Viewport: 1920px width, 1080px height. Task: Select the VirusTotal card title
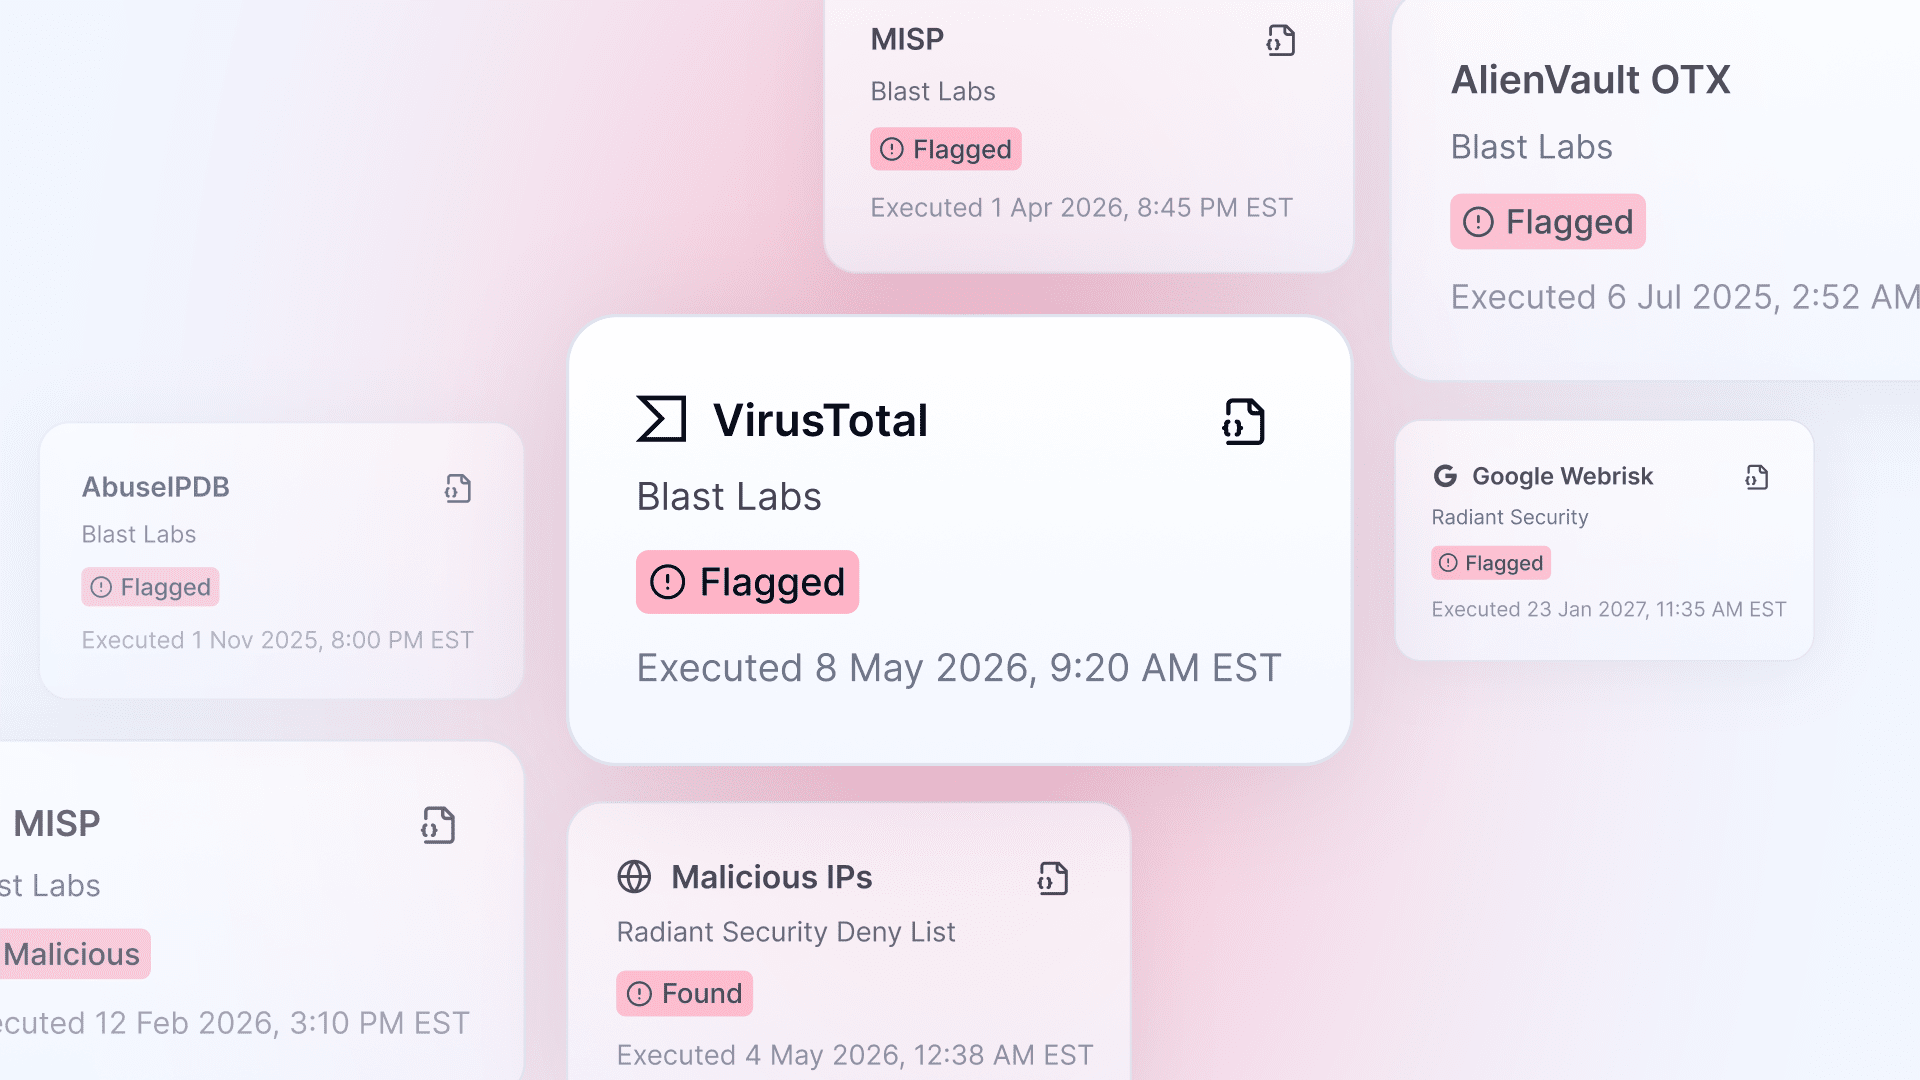point(820,420)
